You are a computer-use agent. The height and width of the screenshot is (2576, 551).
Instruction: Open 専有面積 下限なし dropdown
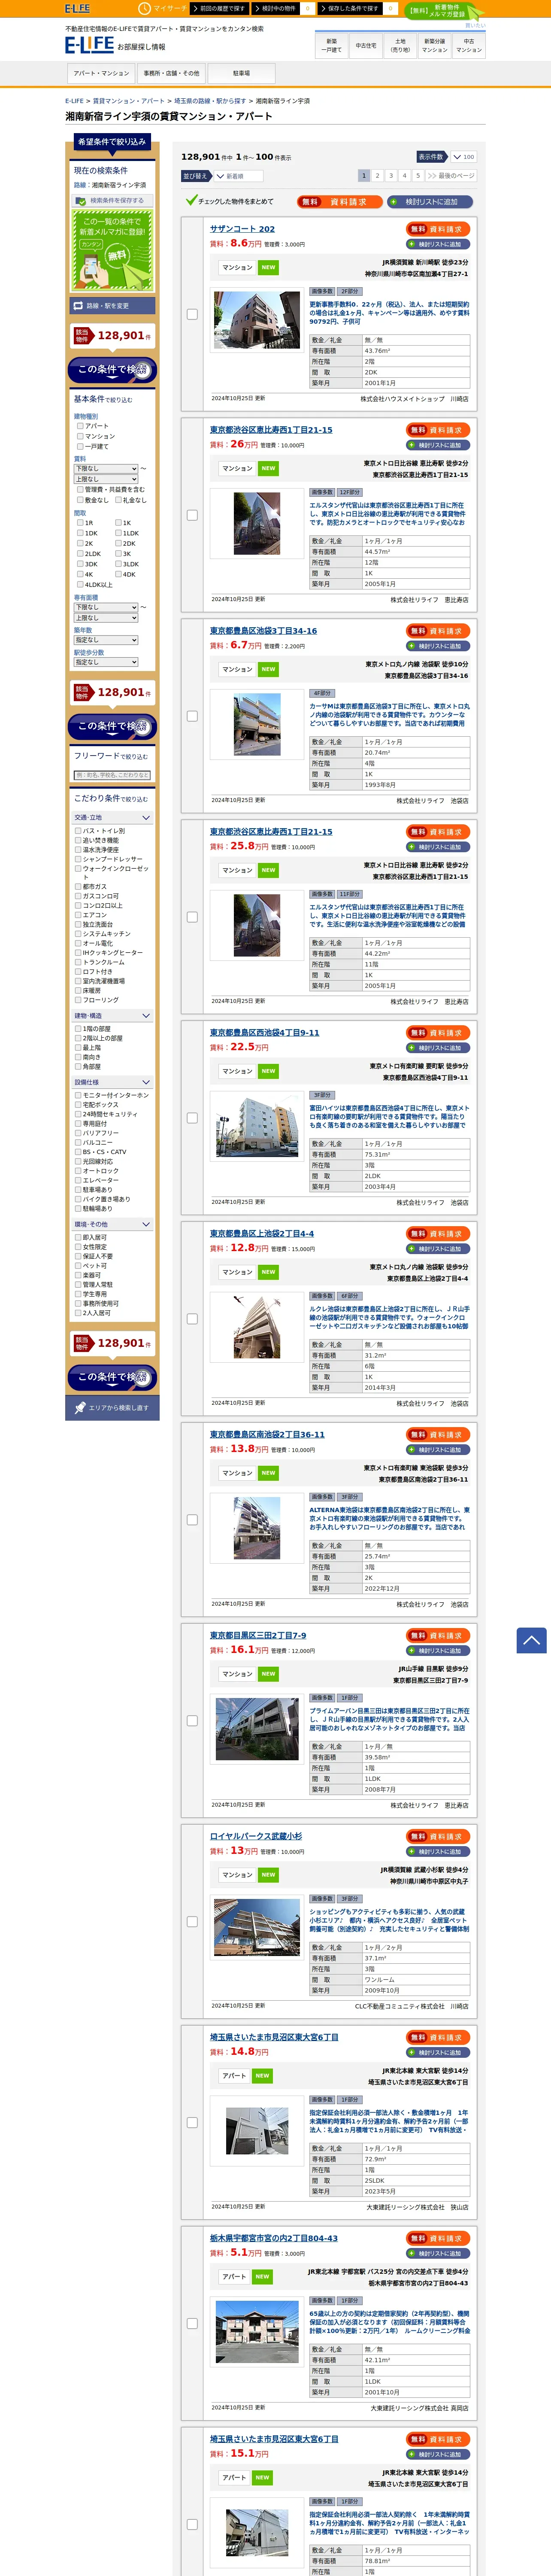(x=106, y=607)
